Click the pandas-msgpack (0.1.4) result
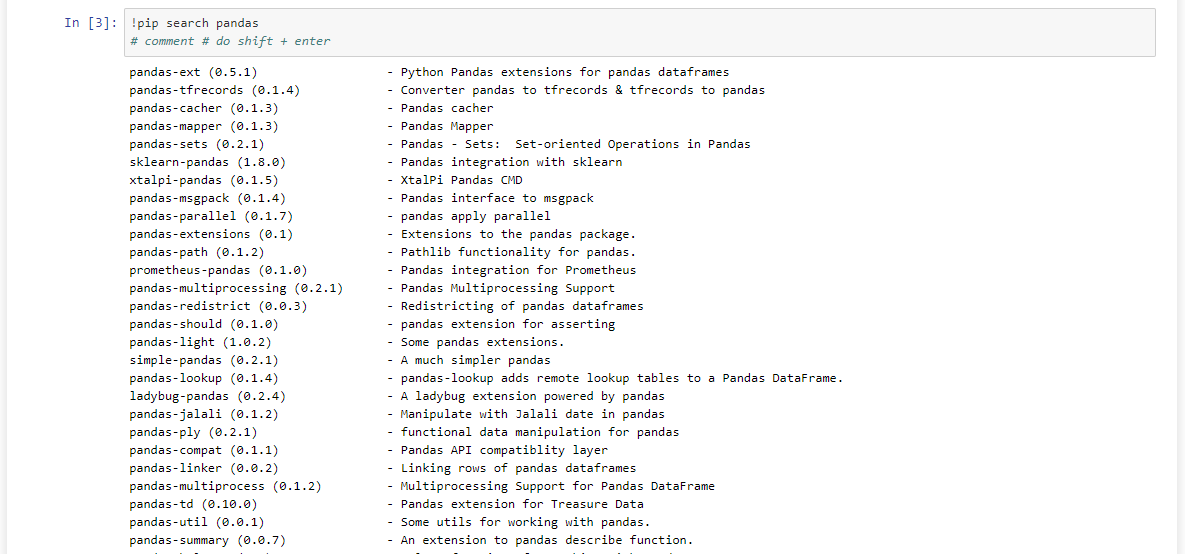 [207, 198]
